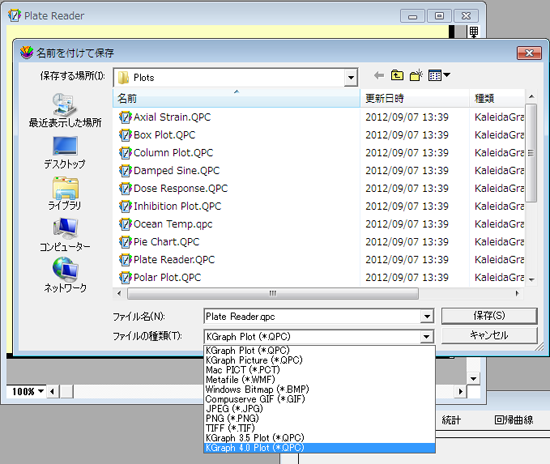This screenshot has height=464, width=550.
Task: Select Dose Response.QPC file
Action: [x=180, y=189]
